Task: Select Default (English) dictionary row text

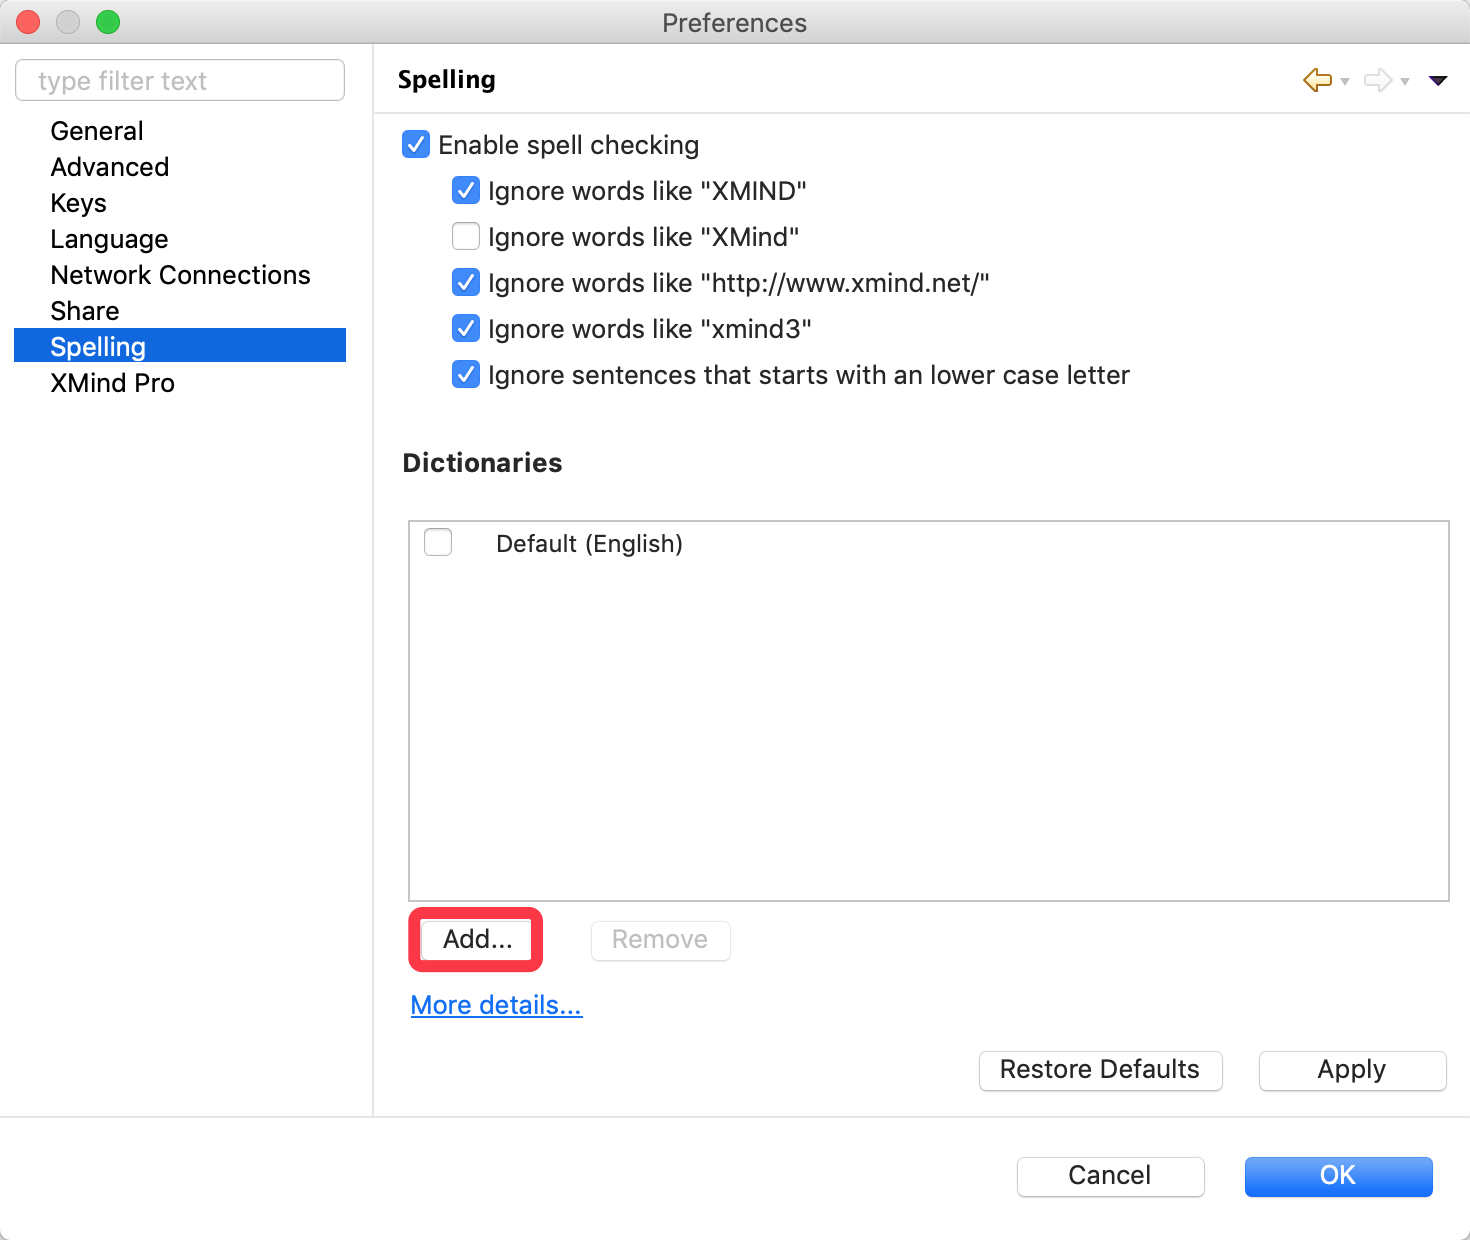Action: (589, 543)
